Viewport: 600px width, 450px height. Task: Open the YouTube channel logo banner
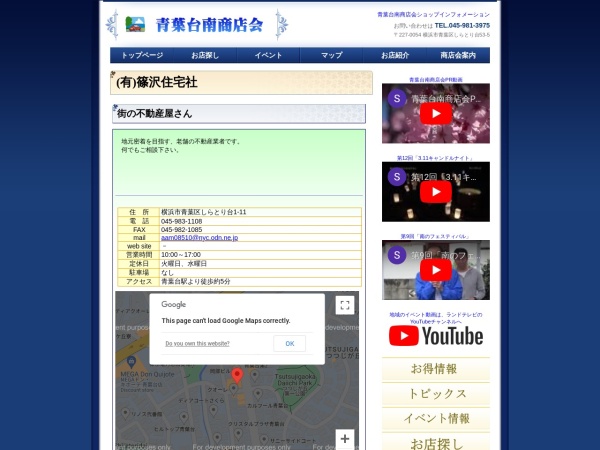[x=436, y=336]
